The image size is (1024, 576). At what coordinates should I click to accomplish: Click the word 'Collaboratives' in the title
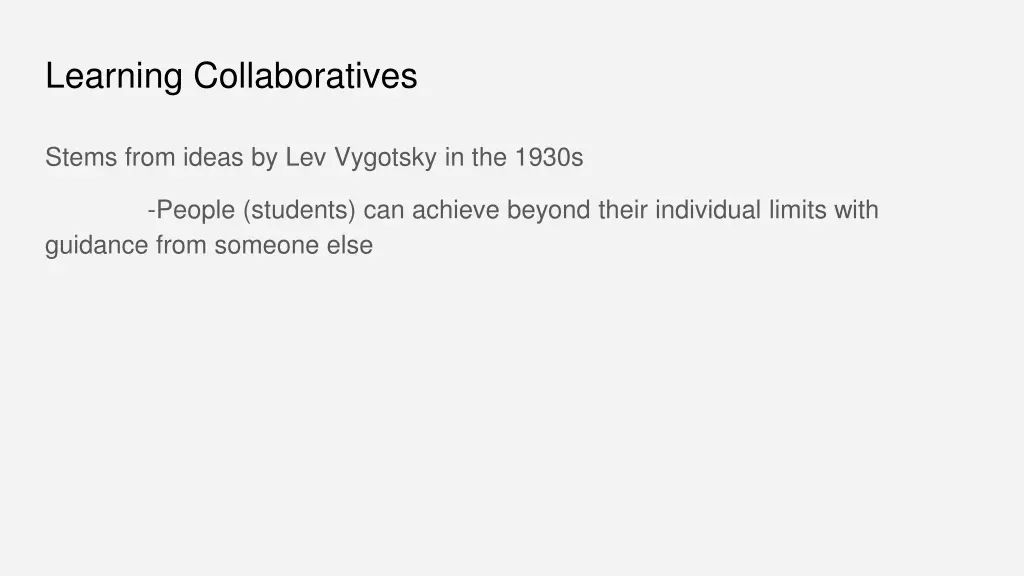click(x=305, y=75)
